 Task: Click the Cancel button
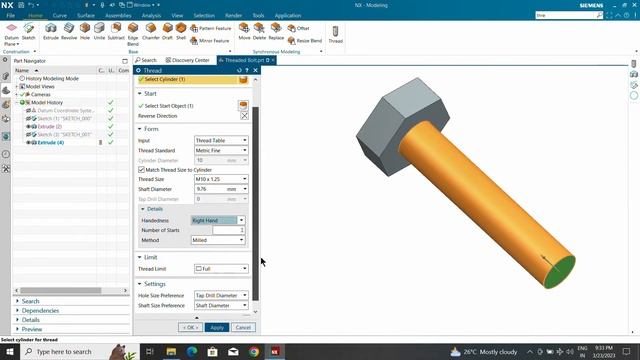(x=243, y=327)
